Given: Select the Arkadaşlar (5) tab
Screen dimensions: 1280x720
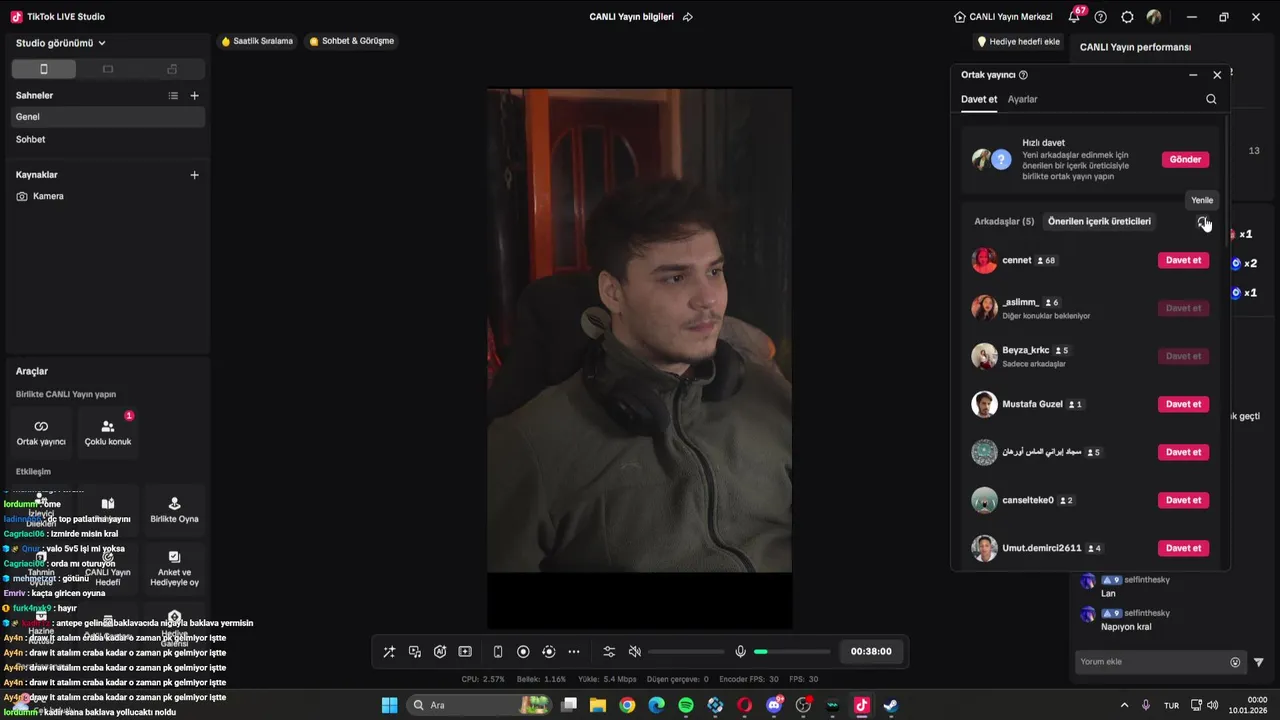Looking at the screenshot, I should click(1004, 221).
